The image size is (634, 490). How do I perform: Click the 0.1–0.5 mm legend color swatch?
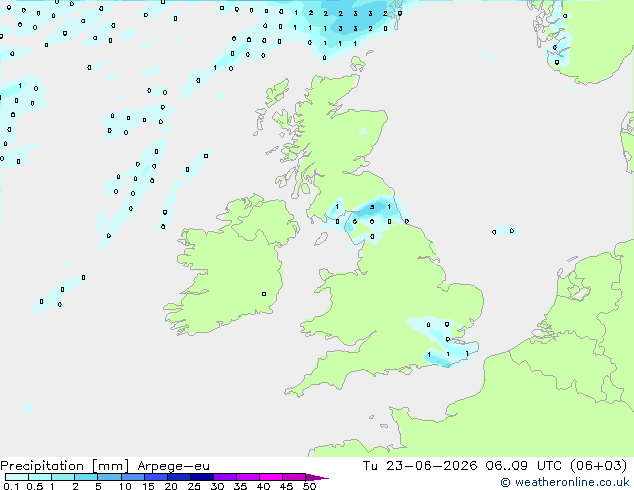click(x=17, y=477)
